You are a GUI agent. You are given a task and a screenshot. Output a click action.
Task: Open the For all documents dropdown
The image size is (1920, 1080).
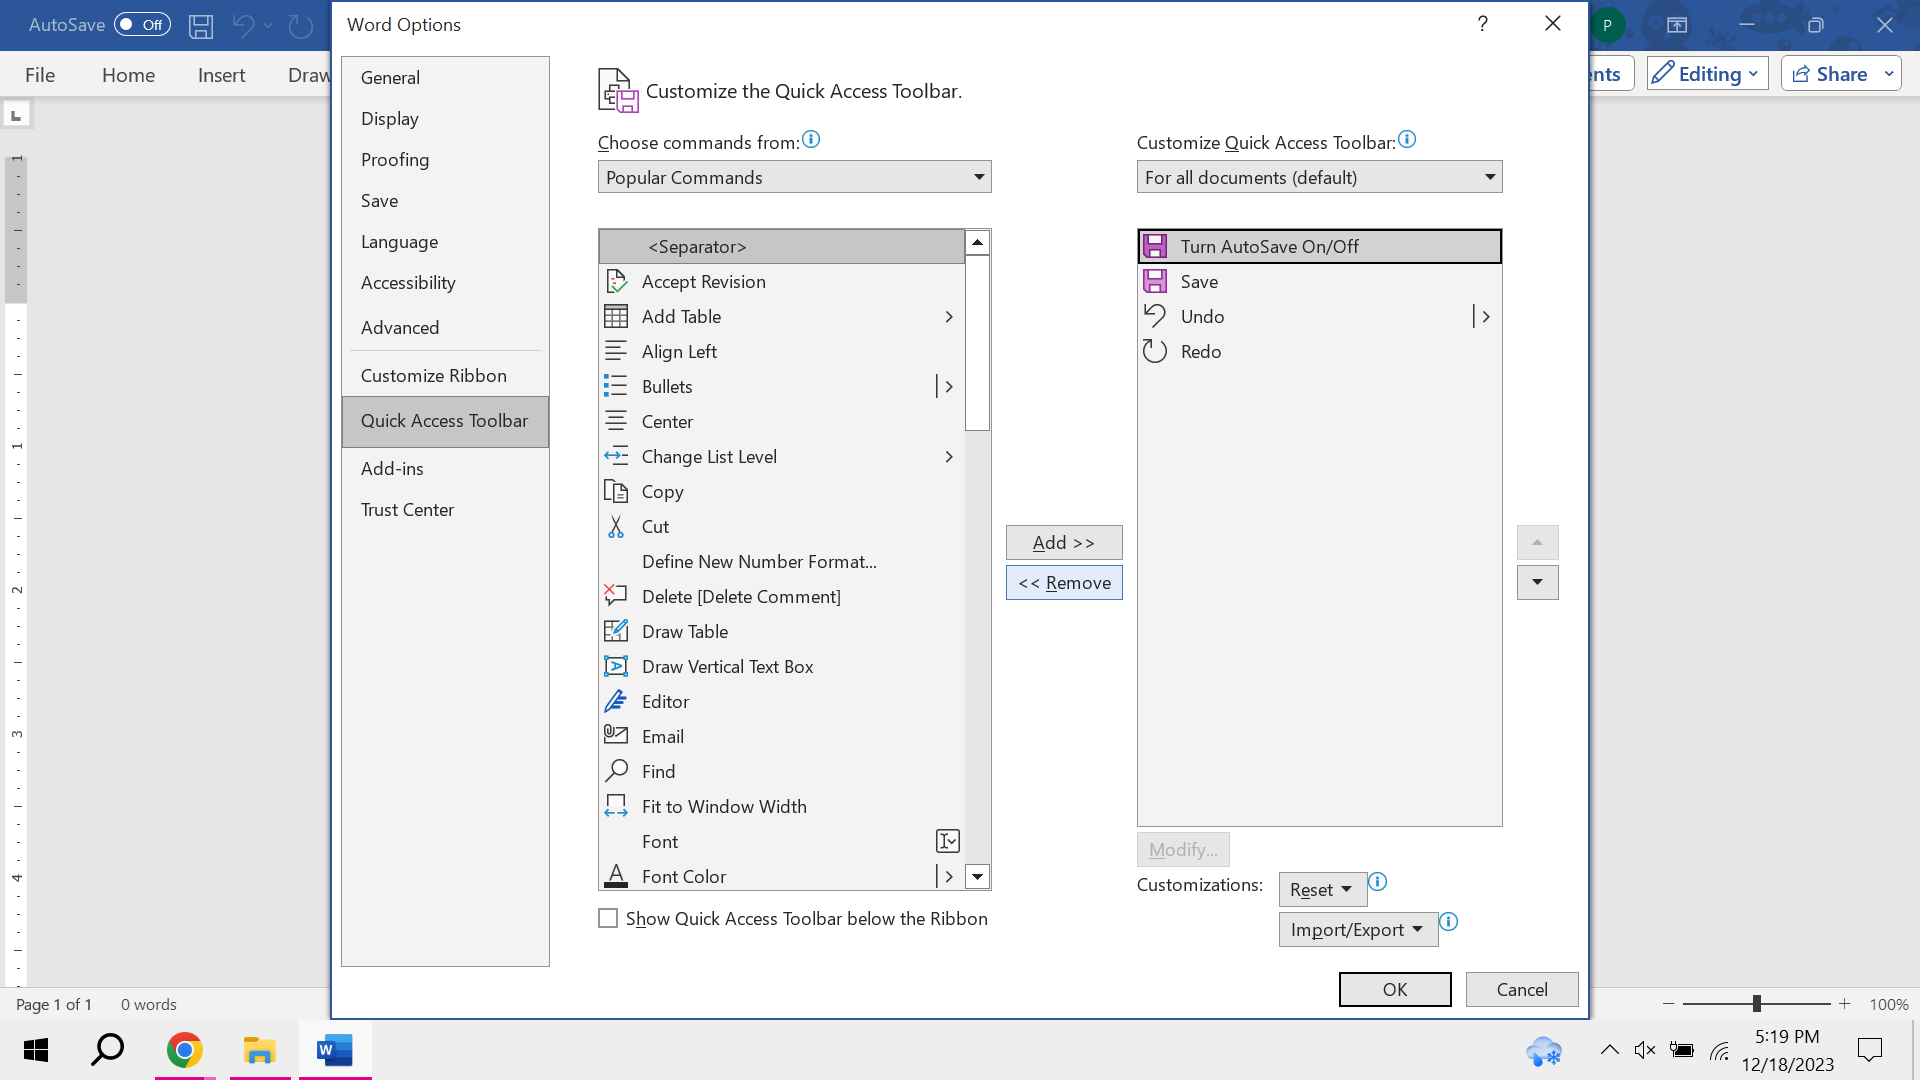1318,177
